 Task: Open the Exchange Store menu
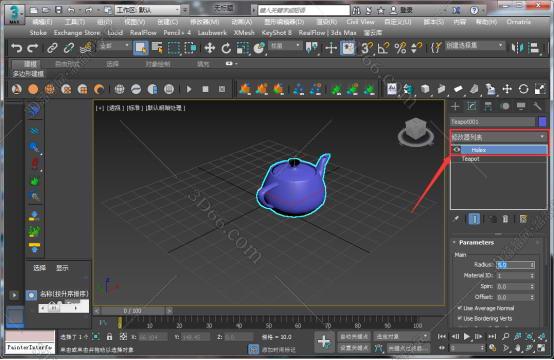[x=77, y=33]
